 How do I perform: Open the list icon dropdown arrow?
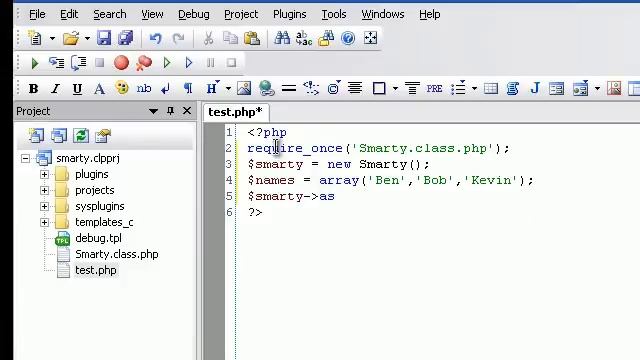[x=474, y=88]
